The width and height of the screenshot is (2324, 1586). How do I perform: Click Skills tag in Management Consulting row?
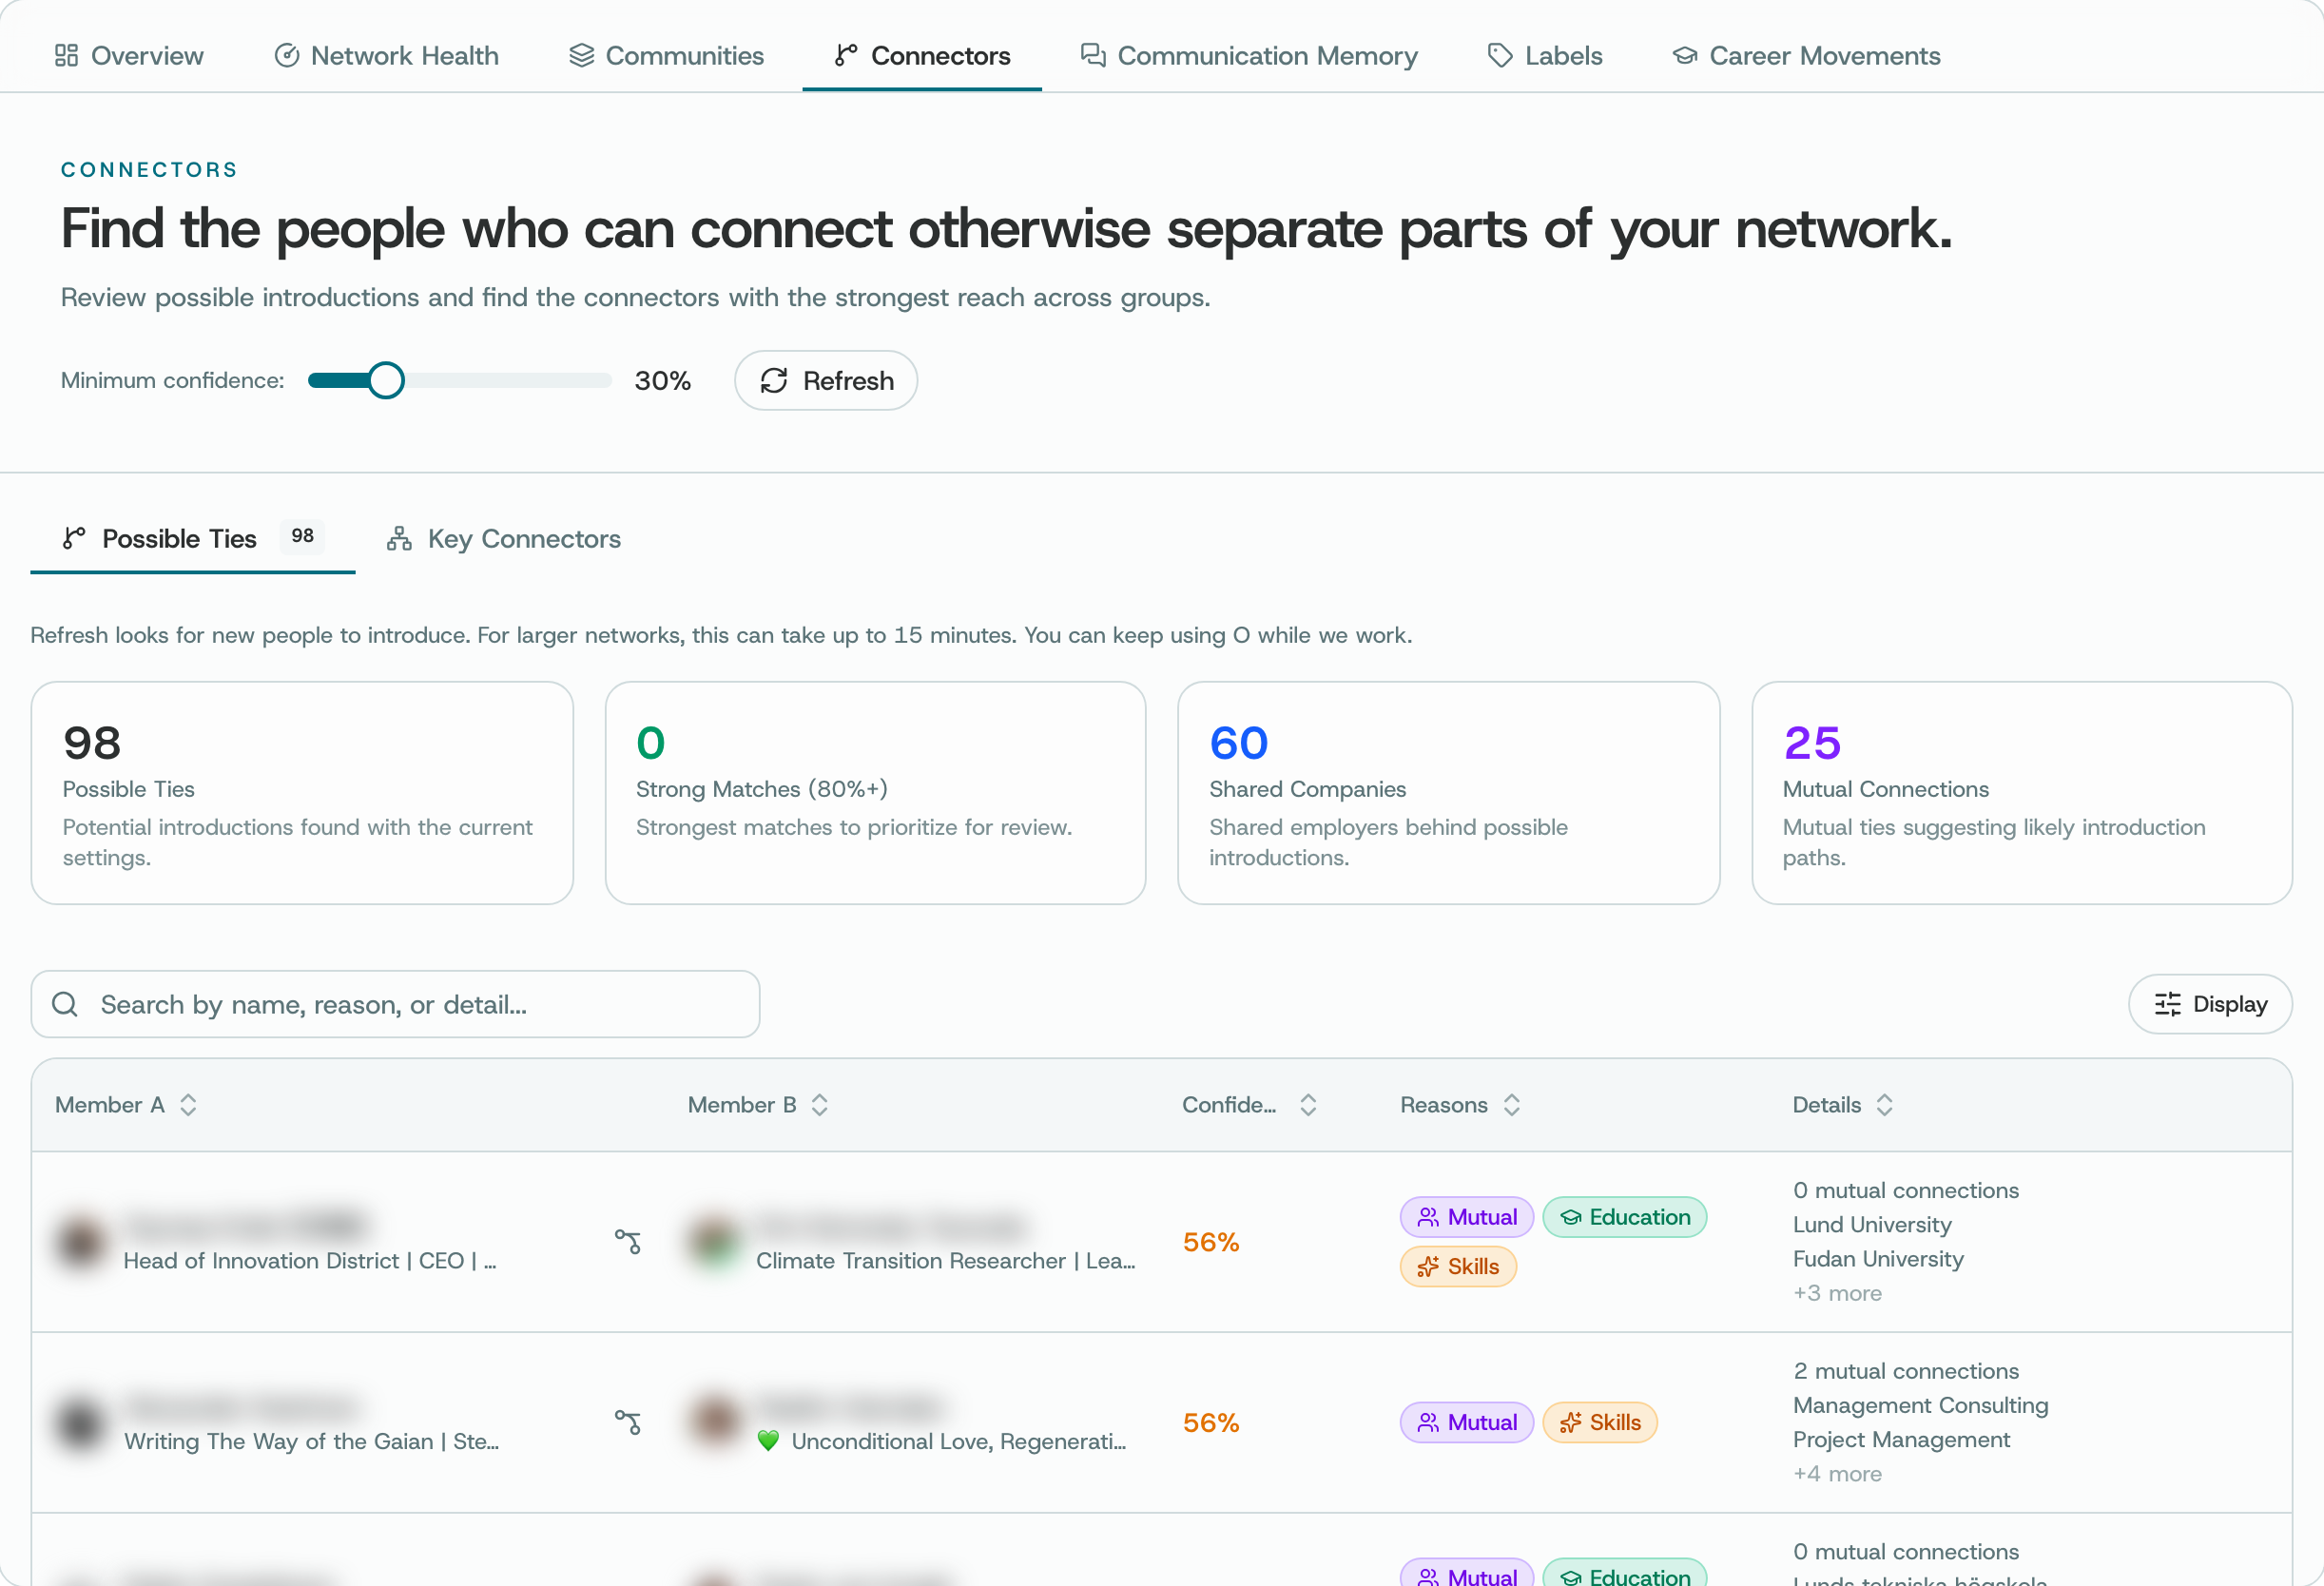[1600, 1422]
